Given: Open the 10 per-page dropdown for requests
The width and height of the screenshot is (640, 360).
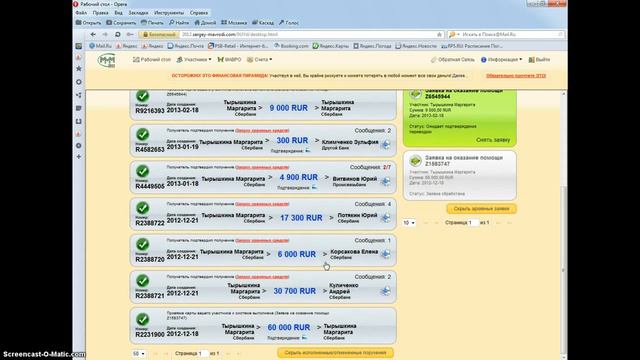Looking at the screenshot, I should 409,223.
